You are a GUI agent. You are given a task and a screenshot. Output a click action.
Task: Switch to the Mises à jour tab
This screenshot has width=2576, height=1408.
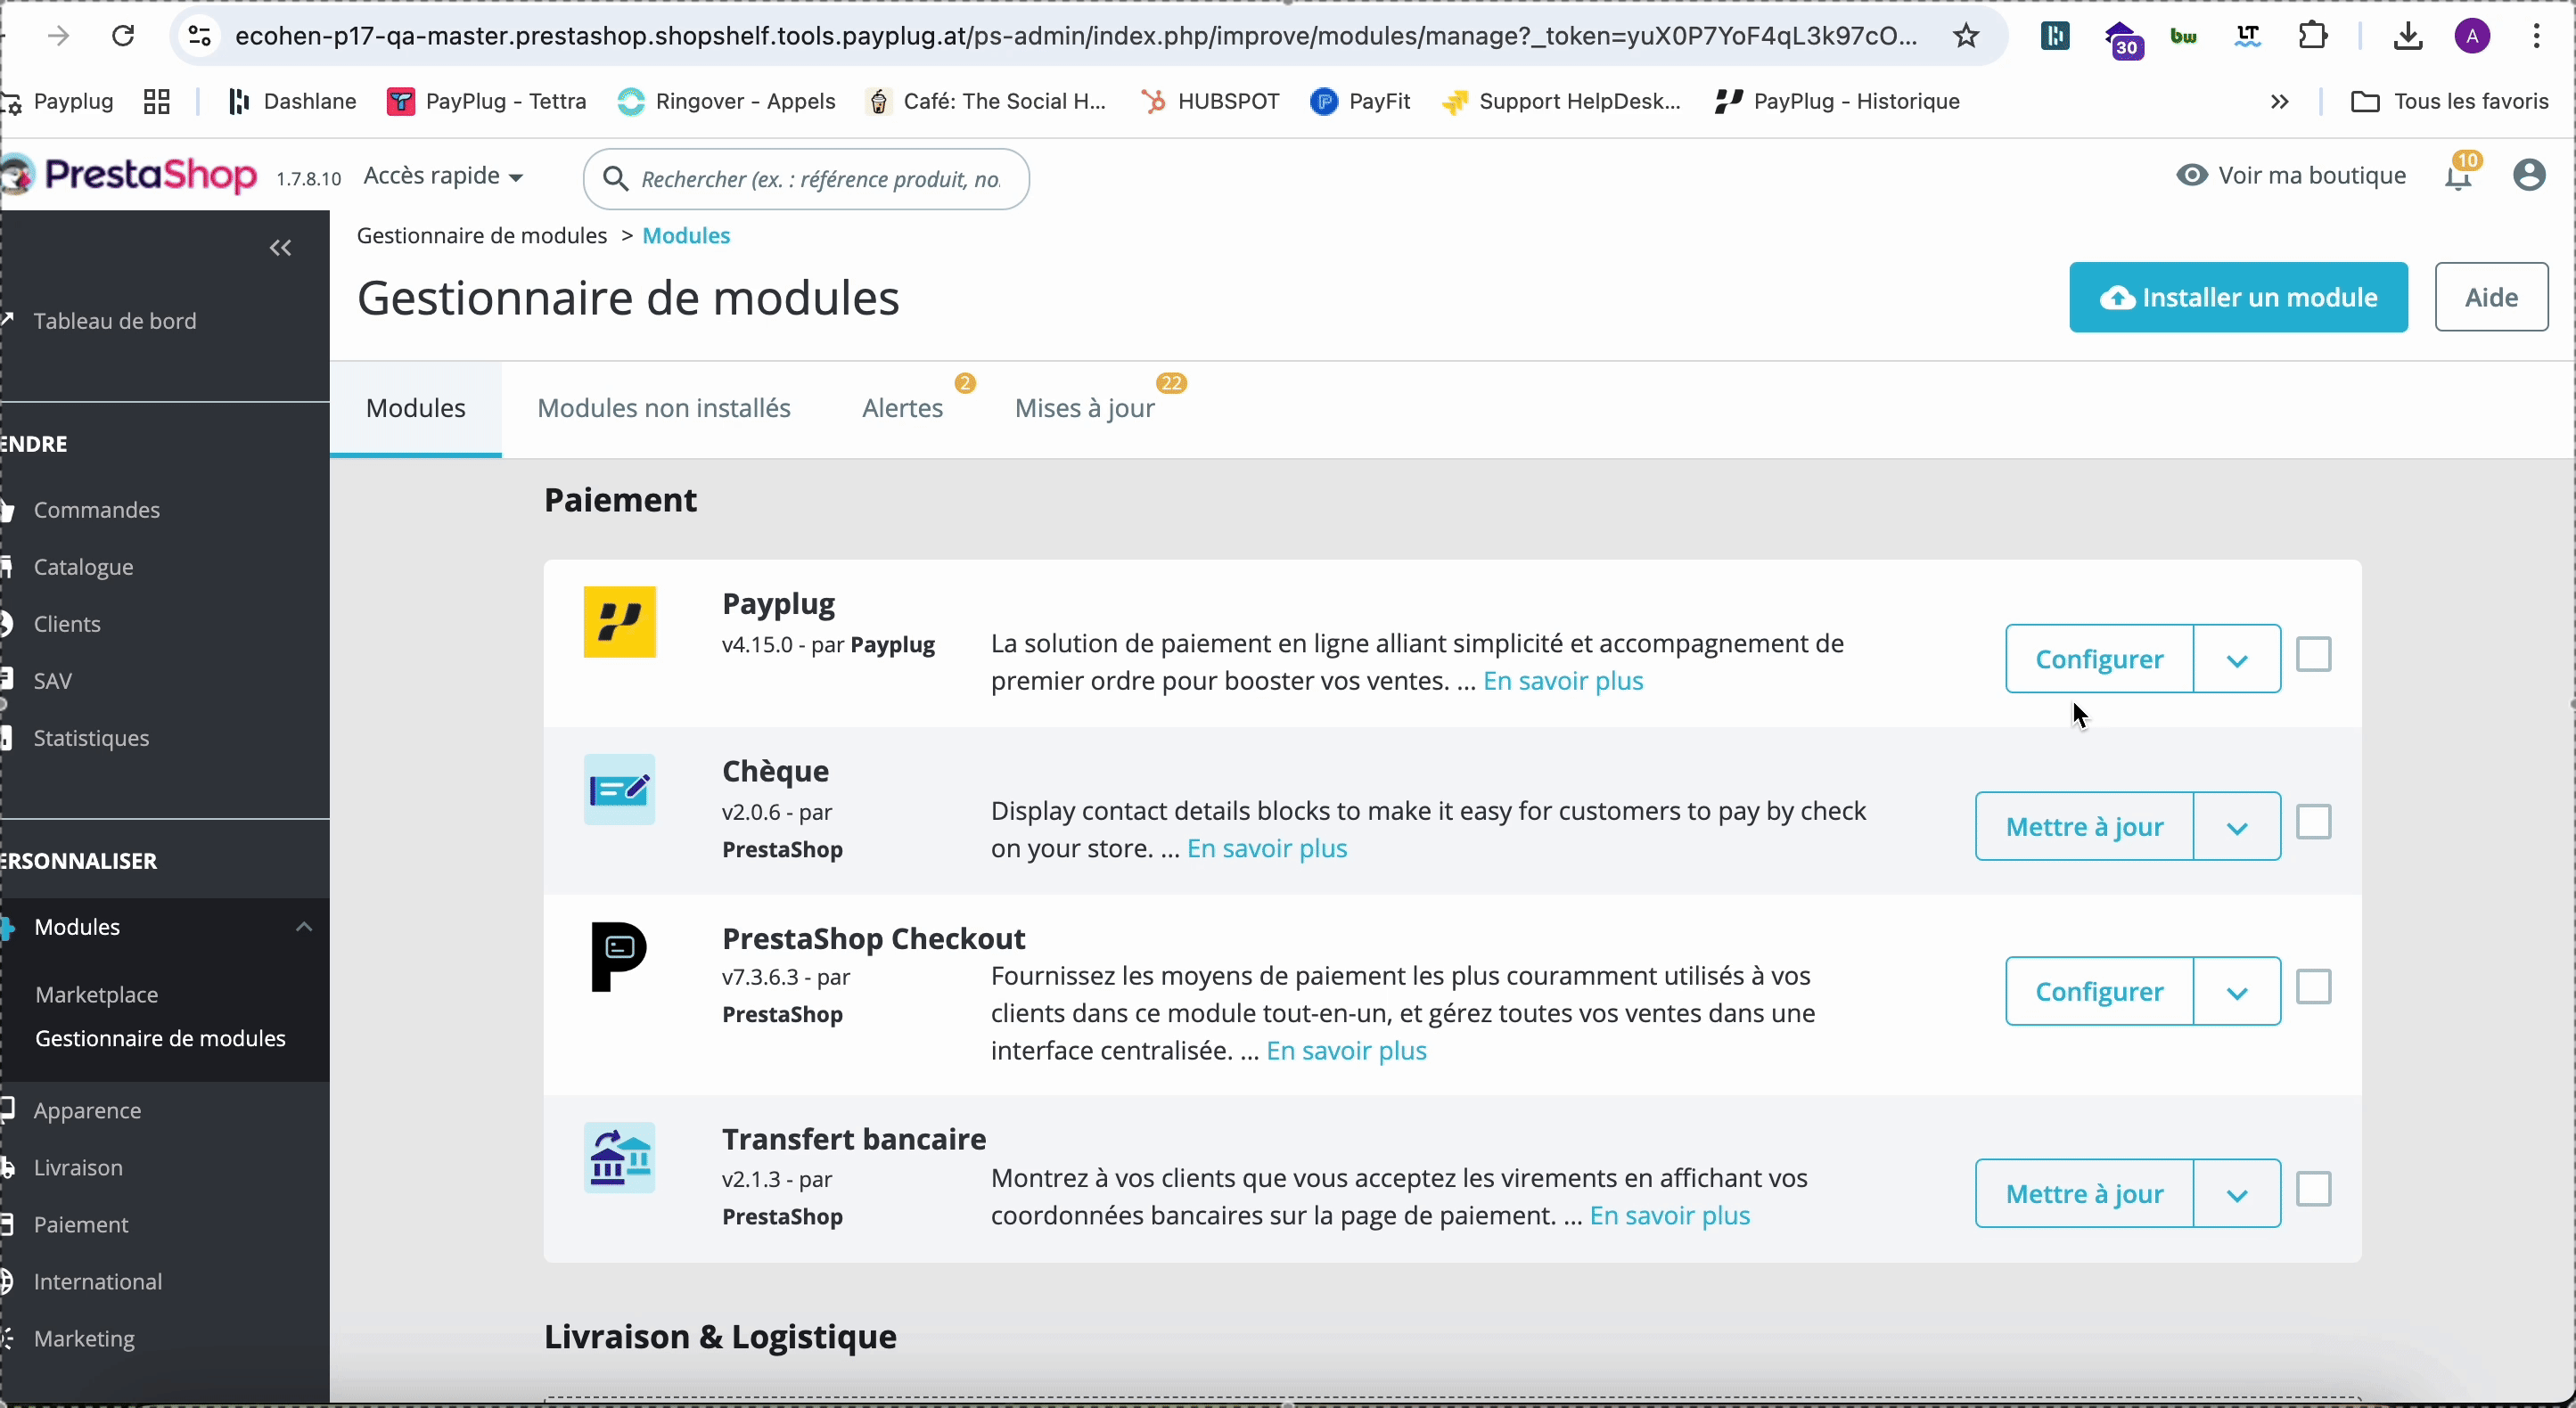[x=1085, y=409]
